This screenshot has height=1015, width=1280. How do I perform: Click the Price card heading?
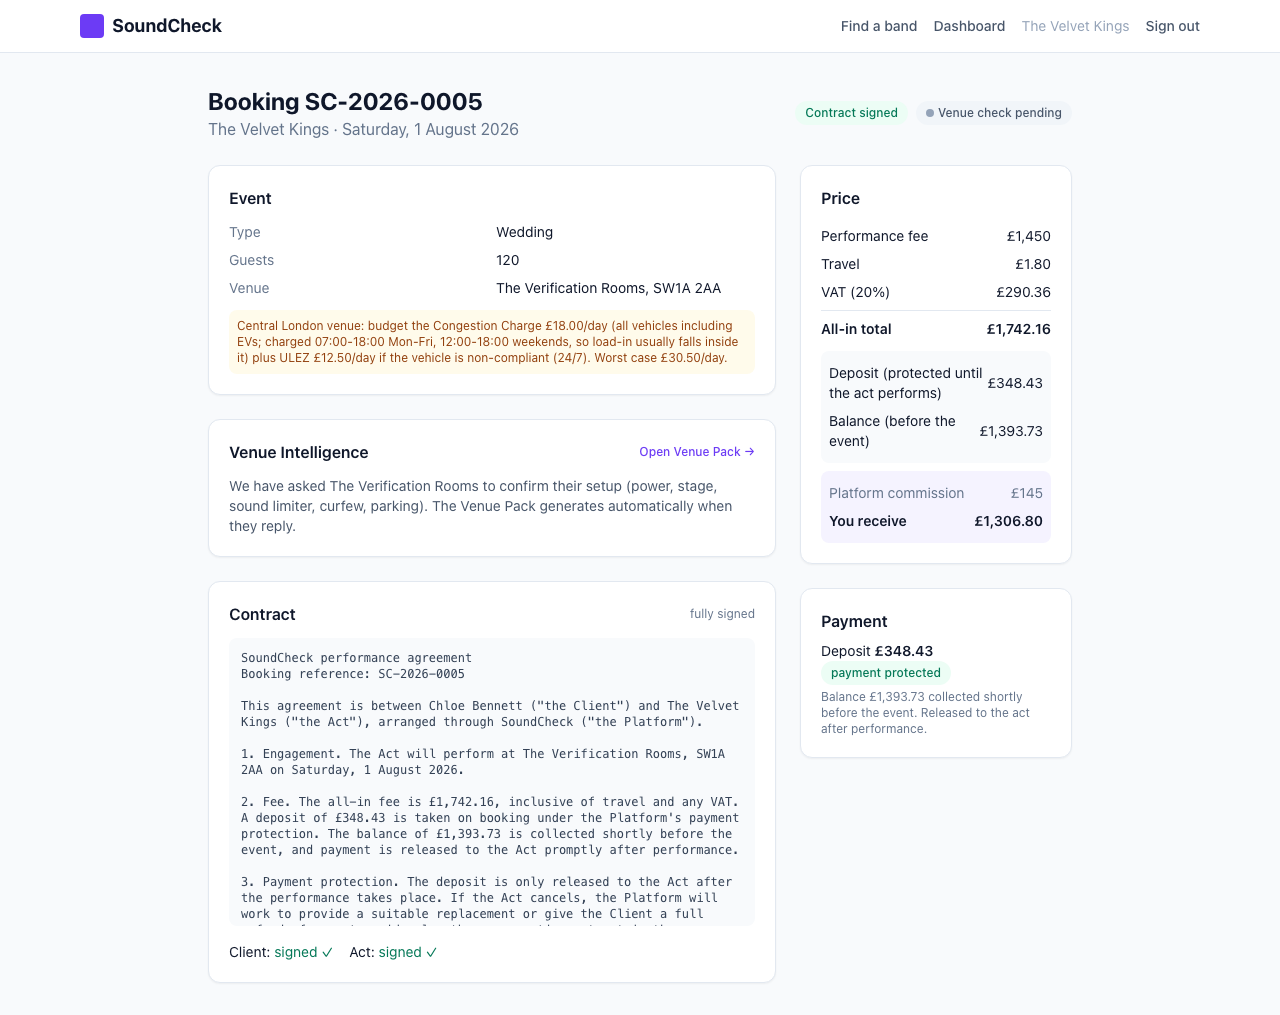tap(840, 198)
